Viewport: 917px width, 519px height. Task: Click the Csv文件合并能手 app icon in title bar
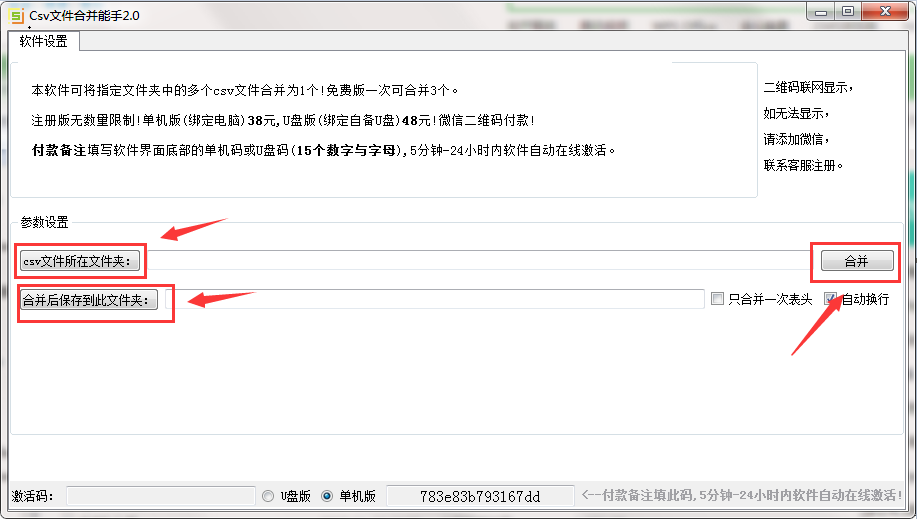click(x=17, y=16)
